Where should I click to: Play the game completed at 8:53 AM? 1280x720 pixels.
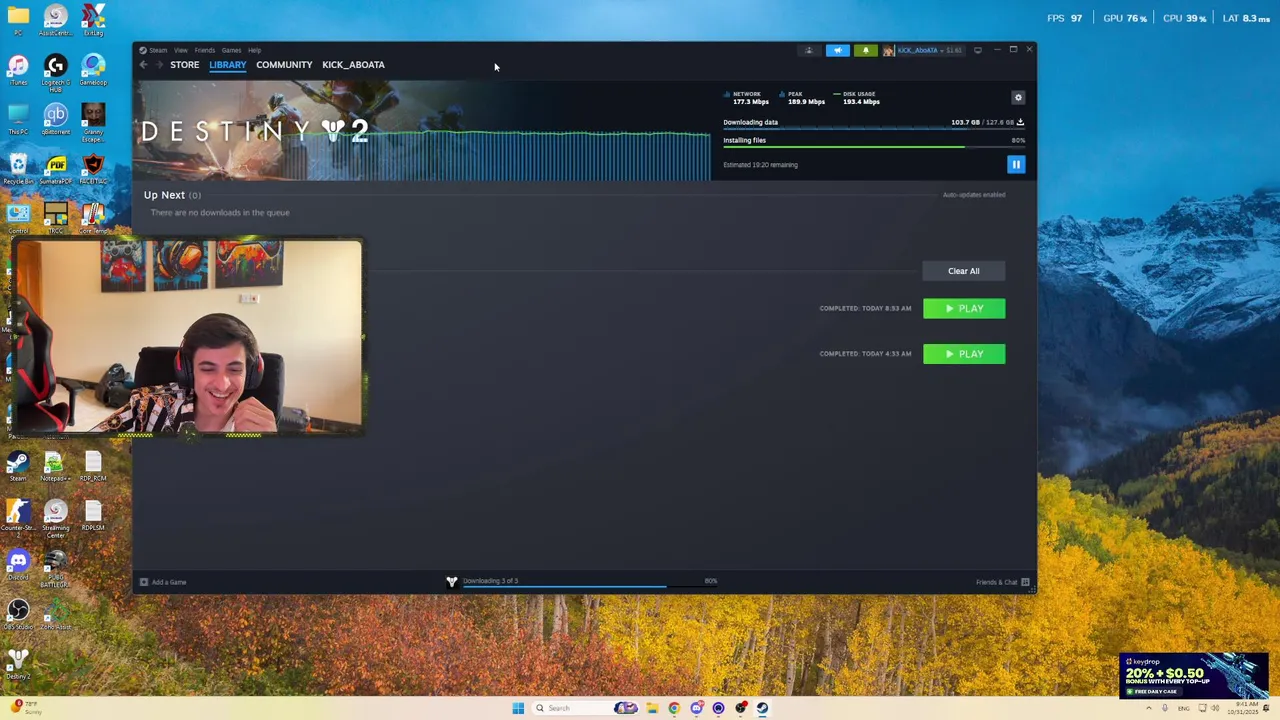pyautogui.click(x=964, y=308)
